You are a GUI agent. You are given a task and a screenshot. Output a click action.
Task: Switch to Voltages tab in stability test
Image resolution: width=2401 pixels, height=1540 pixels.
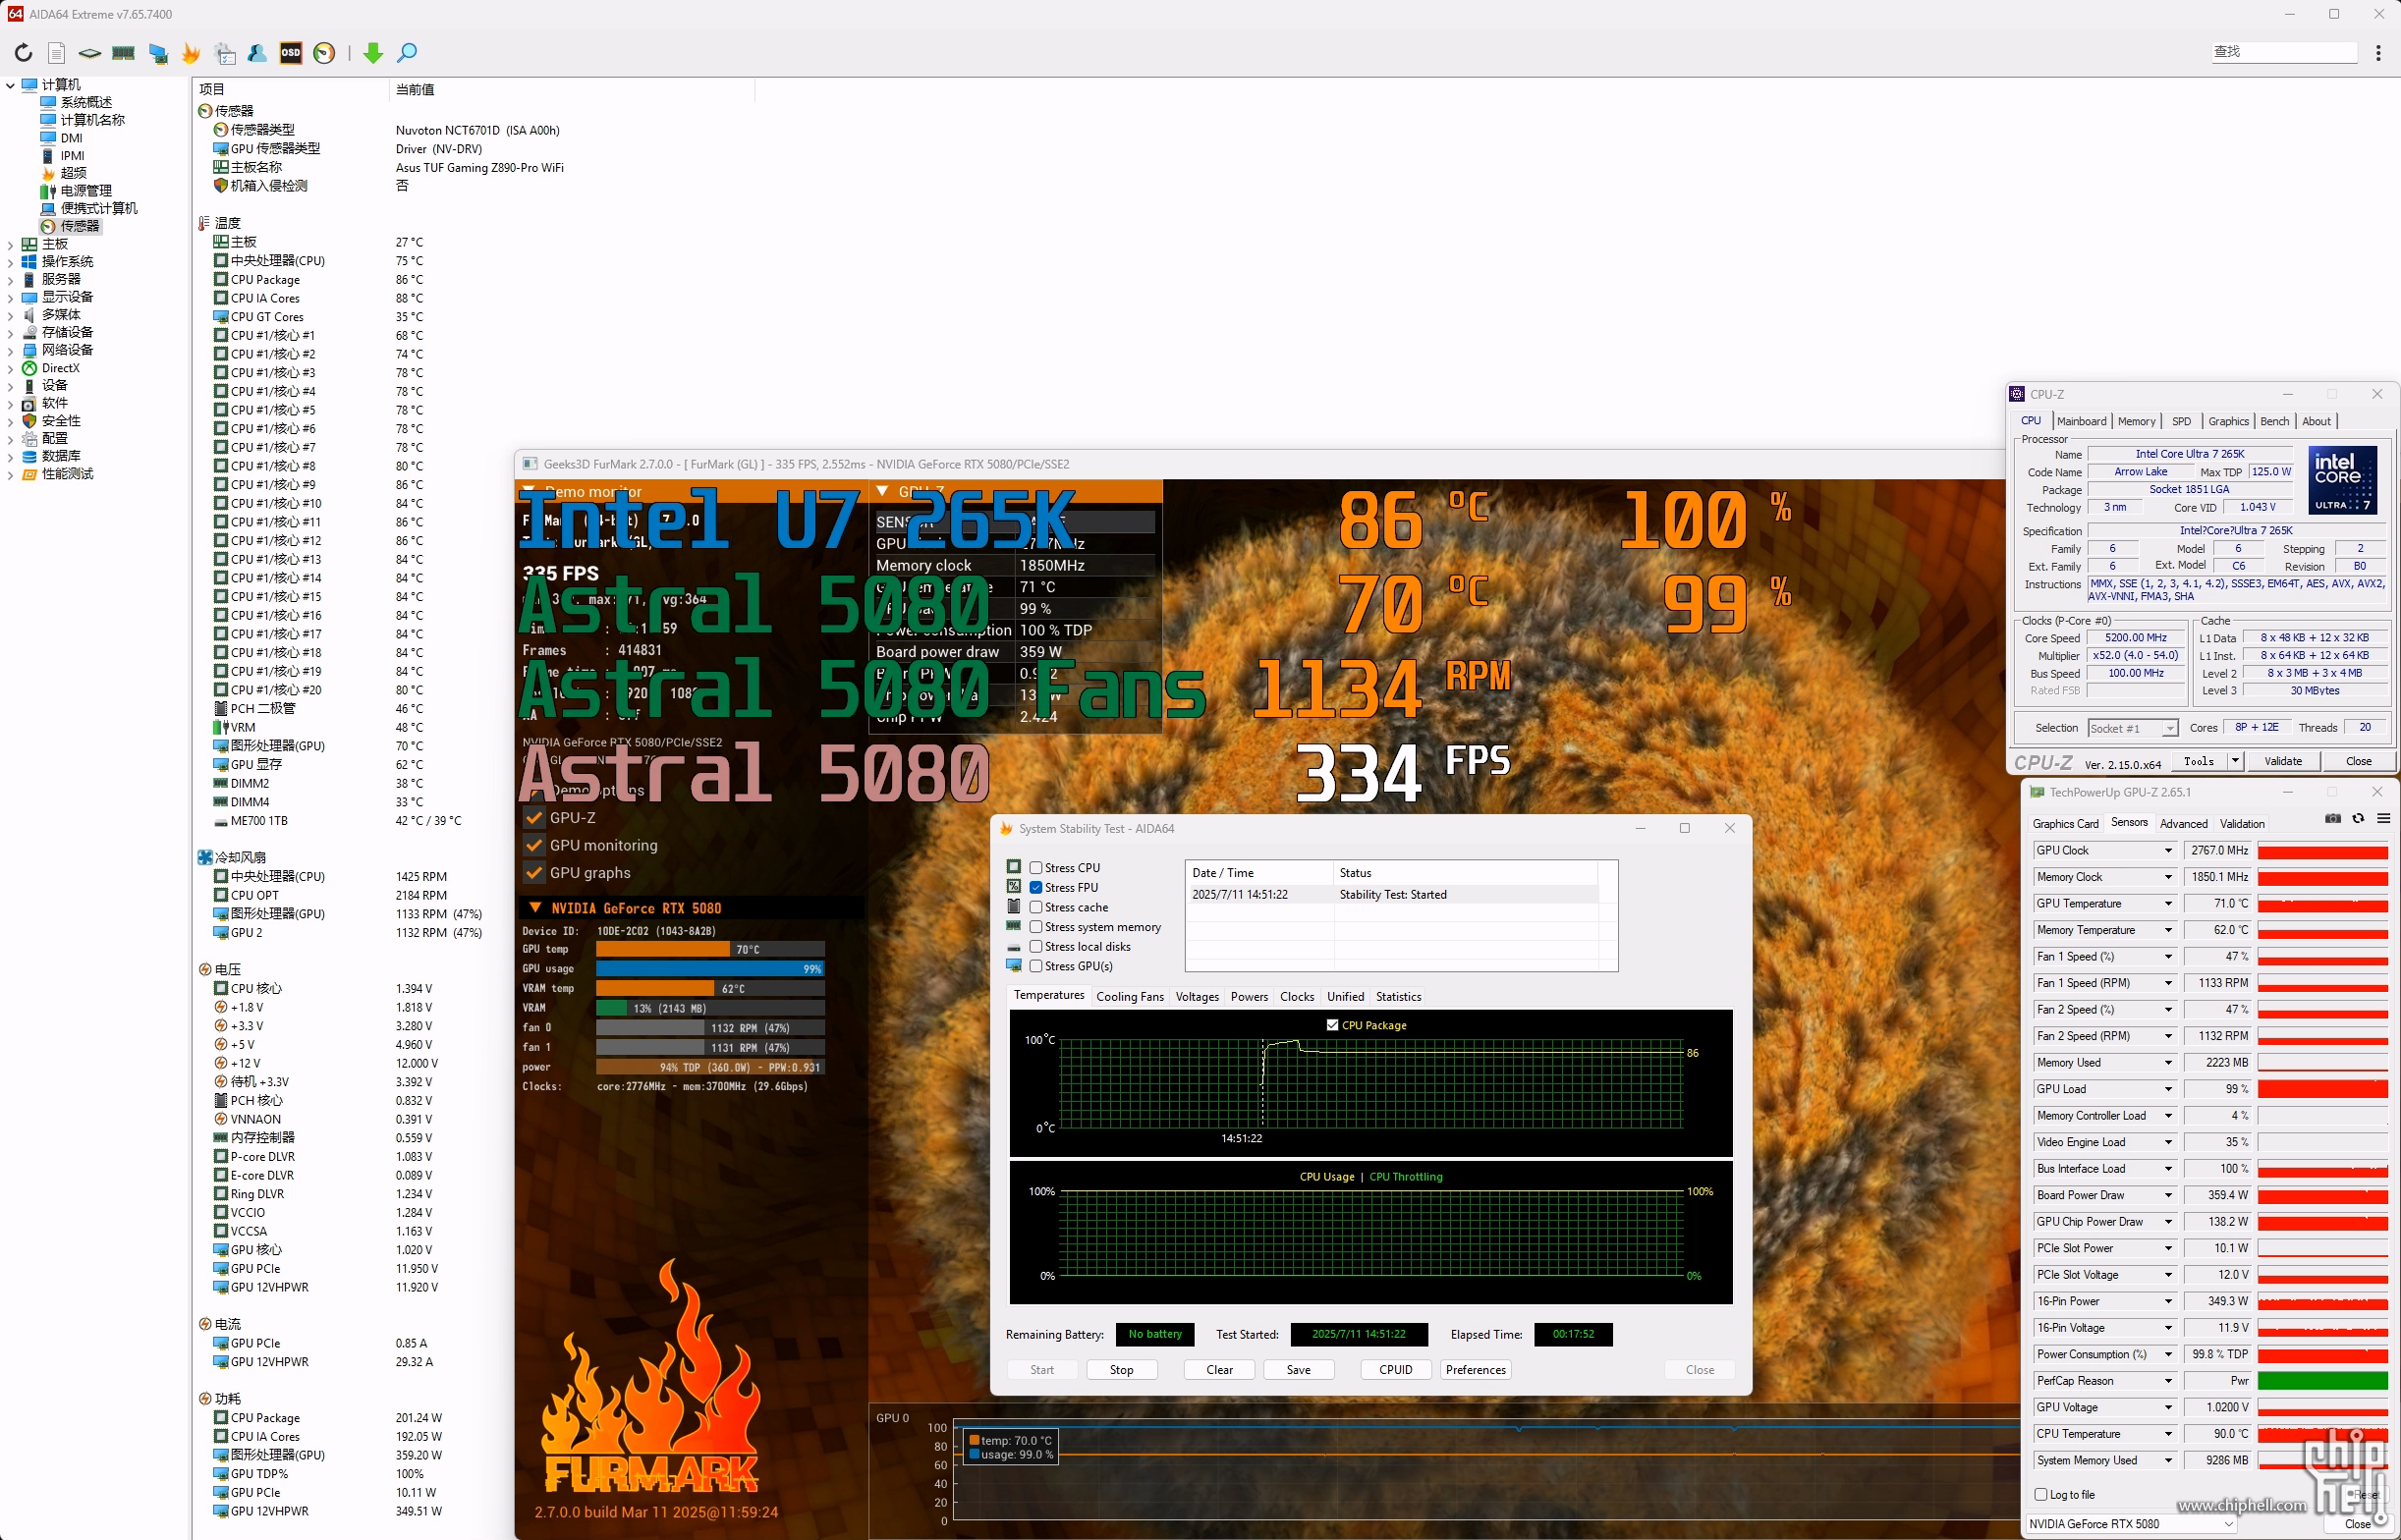point(1197,997)
